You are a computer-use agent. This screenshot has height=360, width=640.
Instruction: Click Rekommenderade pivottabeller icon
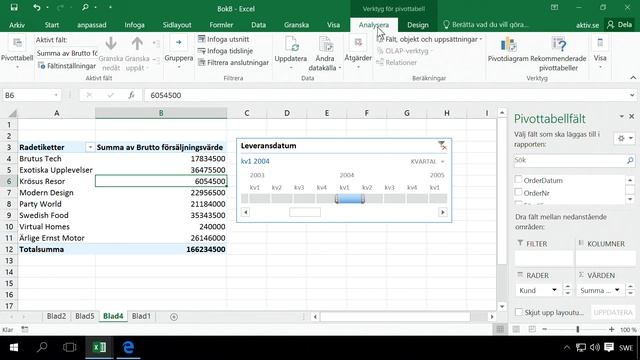[x=558, y=44]
